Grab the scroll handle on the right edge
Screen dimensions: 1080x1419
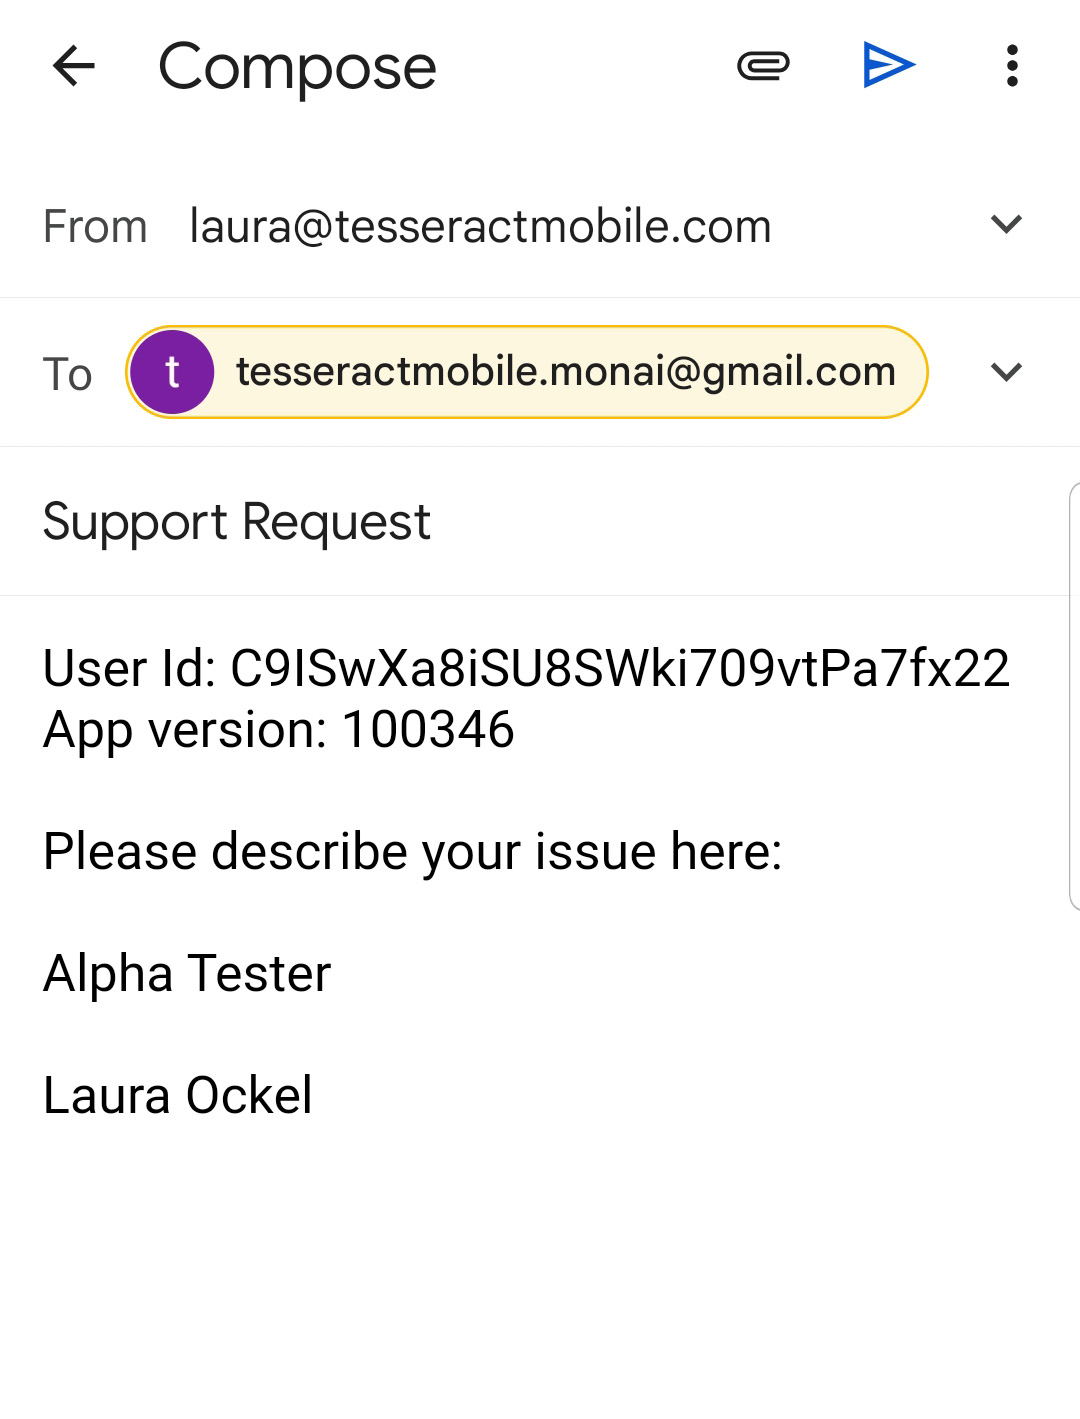point(1074,696)
